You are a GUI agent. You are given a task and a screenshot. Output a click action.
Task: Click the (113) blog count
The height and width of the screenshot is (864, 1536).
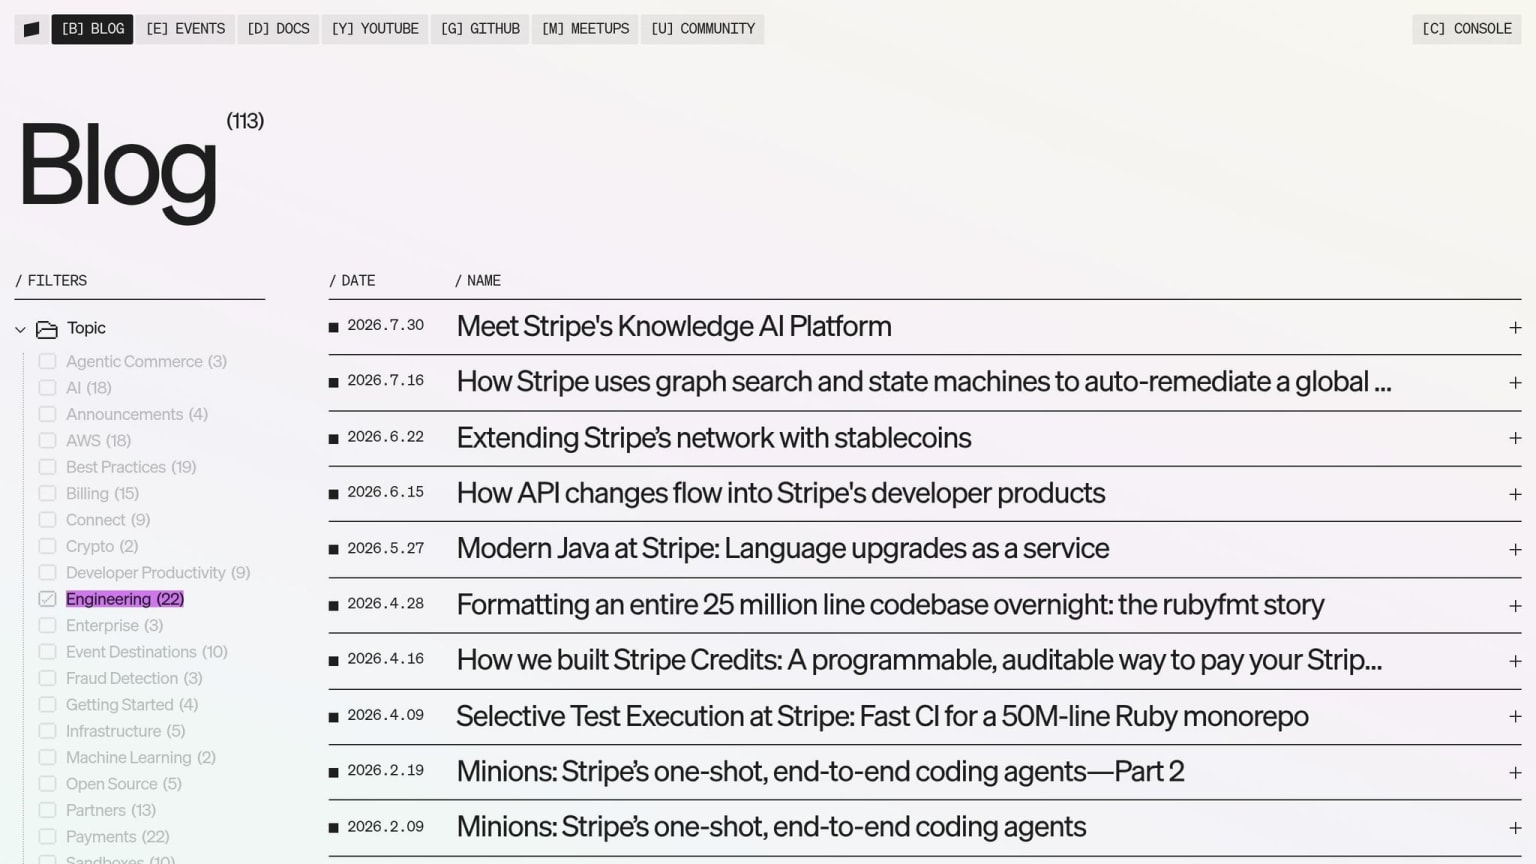[245, 121]
